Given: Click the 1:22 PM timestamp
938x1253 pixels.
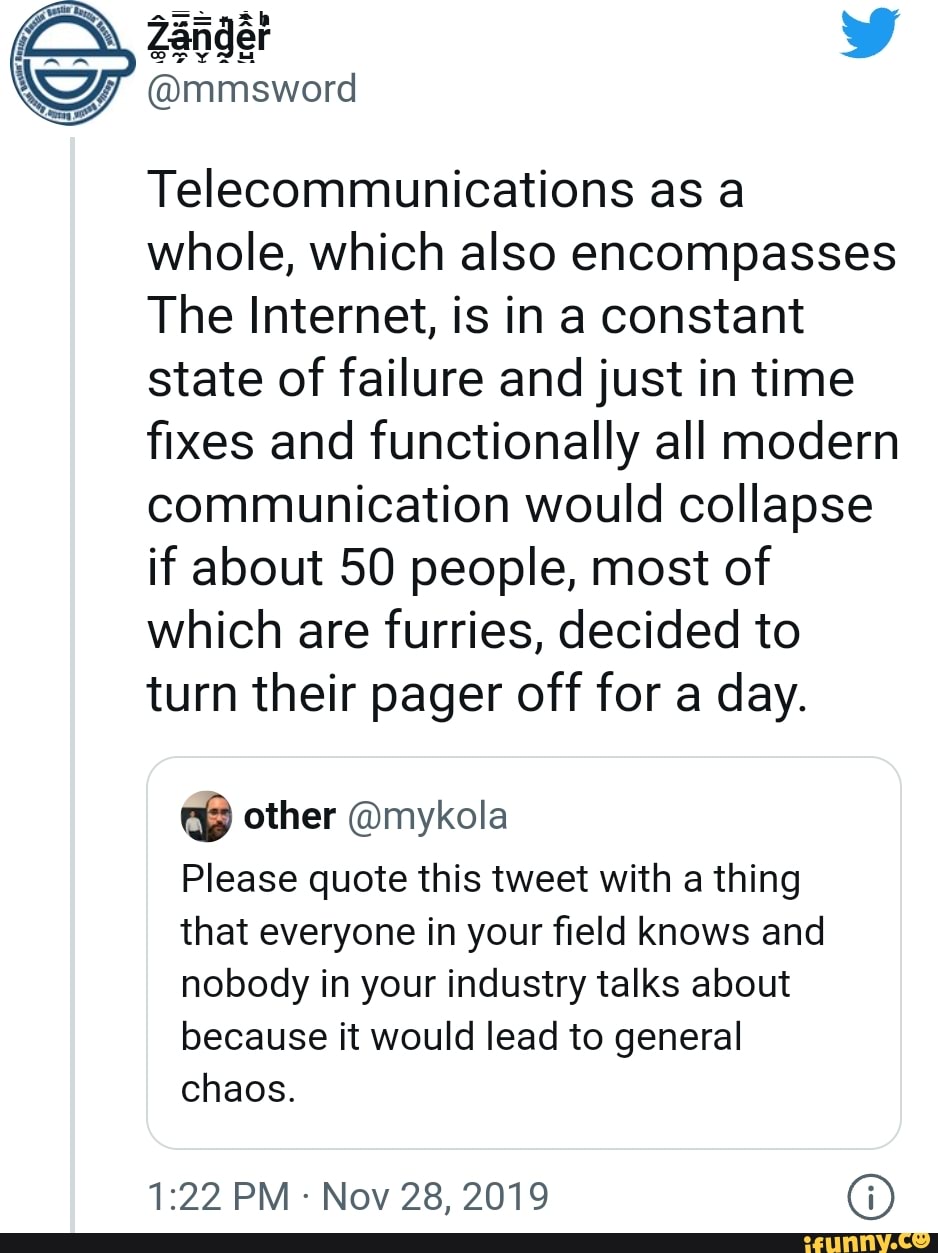Looking at the screenshot, I should (x=220, y=1196).
